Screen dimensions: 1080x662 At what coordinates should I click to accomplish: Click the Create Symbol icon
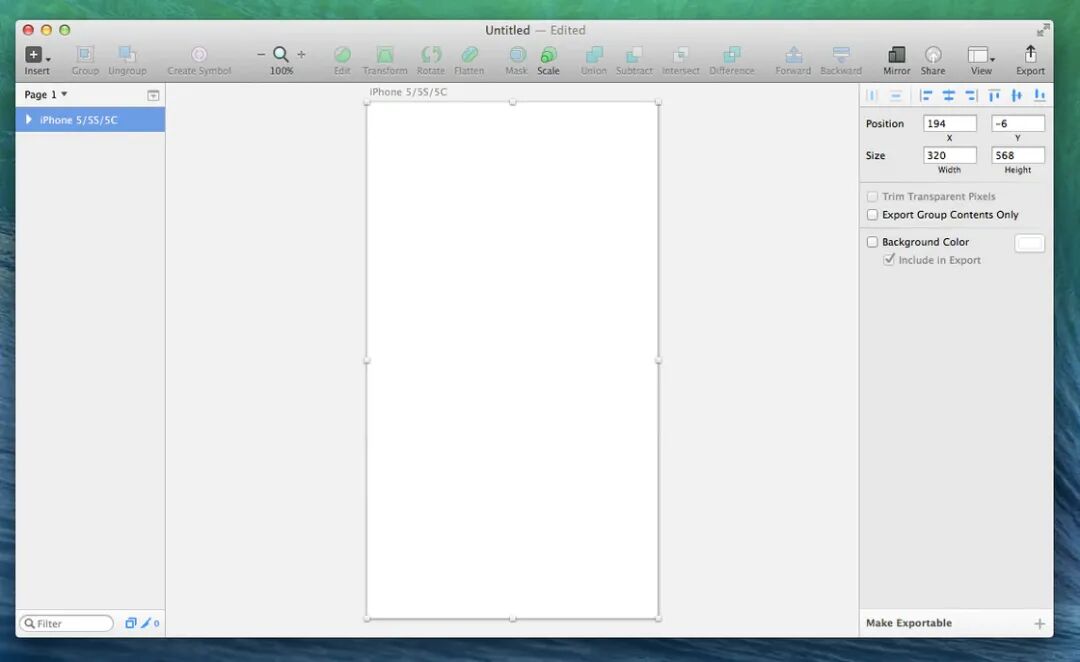point(199,54)
